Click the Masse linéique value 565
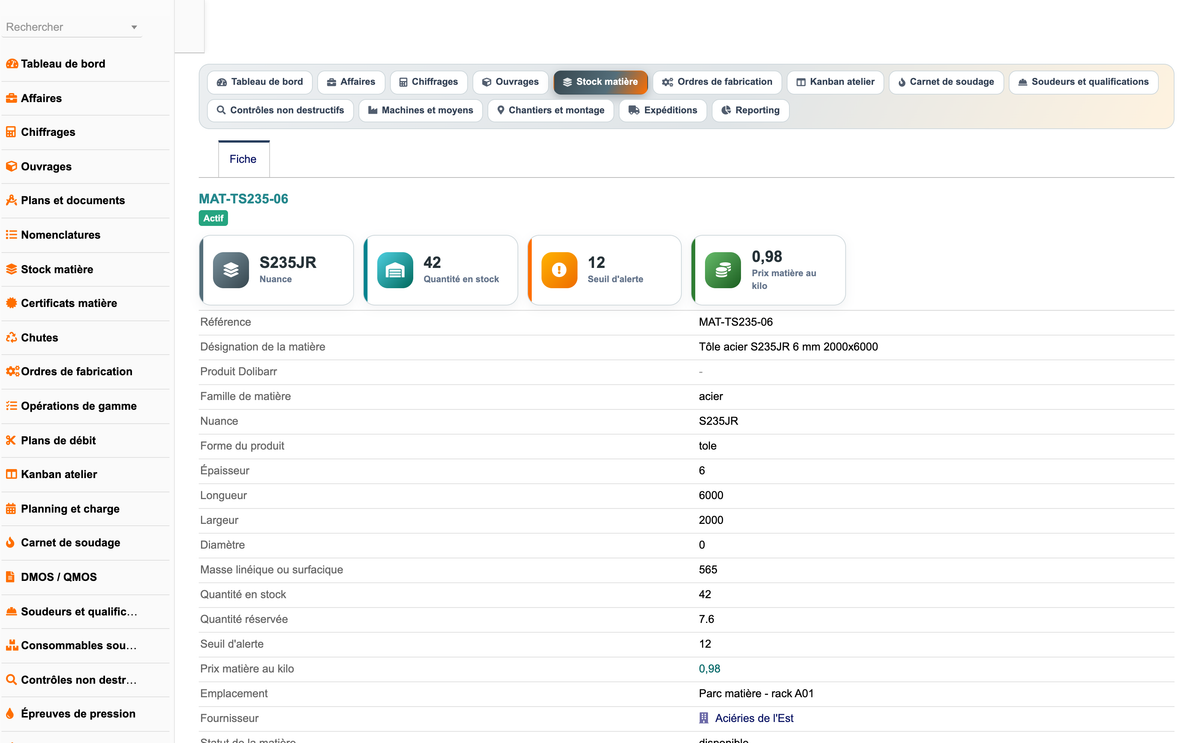Screen dimensions: 1200x743 tap(708, 570)
